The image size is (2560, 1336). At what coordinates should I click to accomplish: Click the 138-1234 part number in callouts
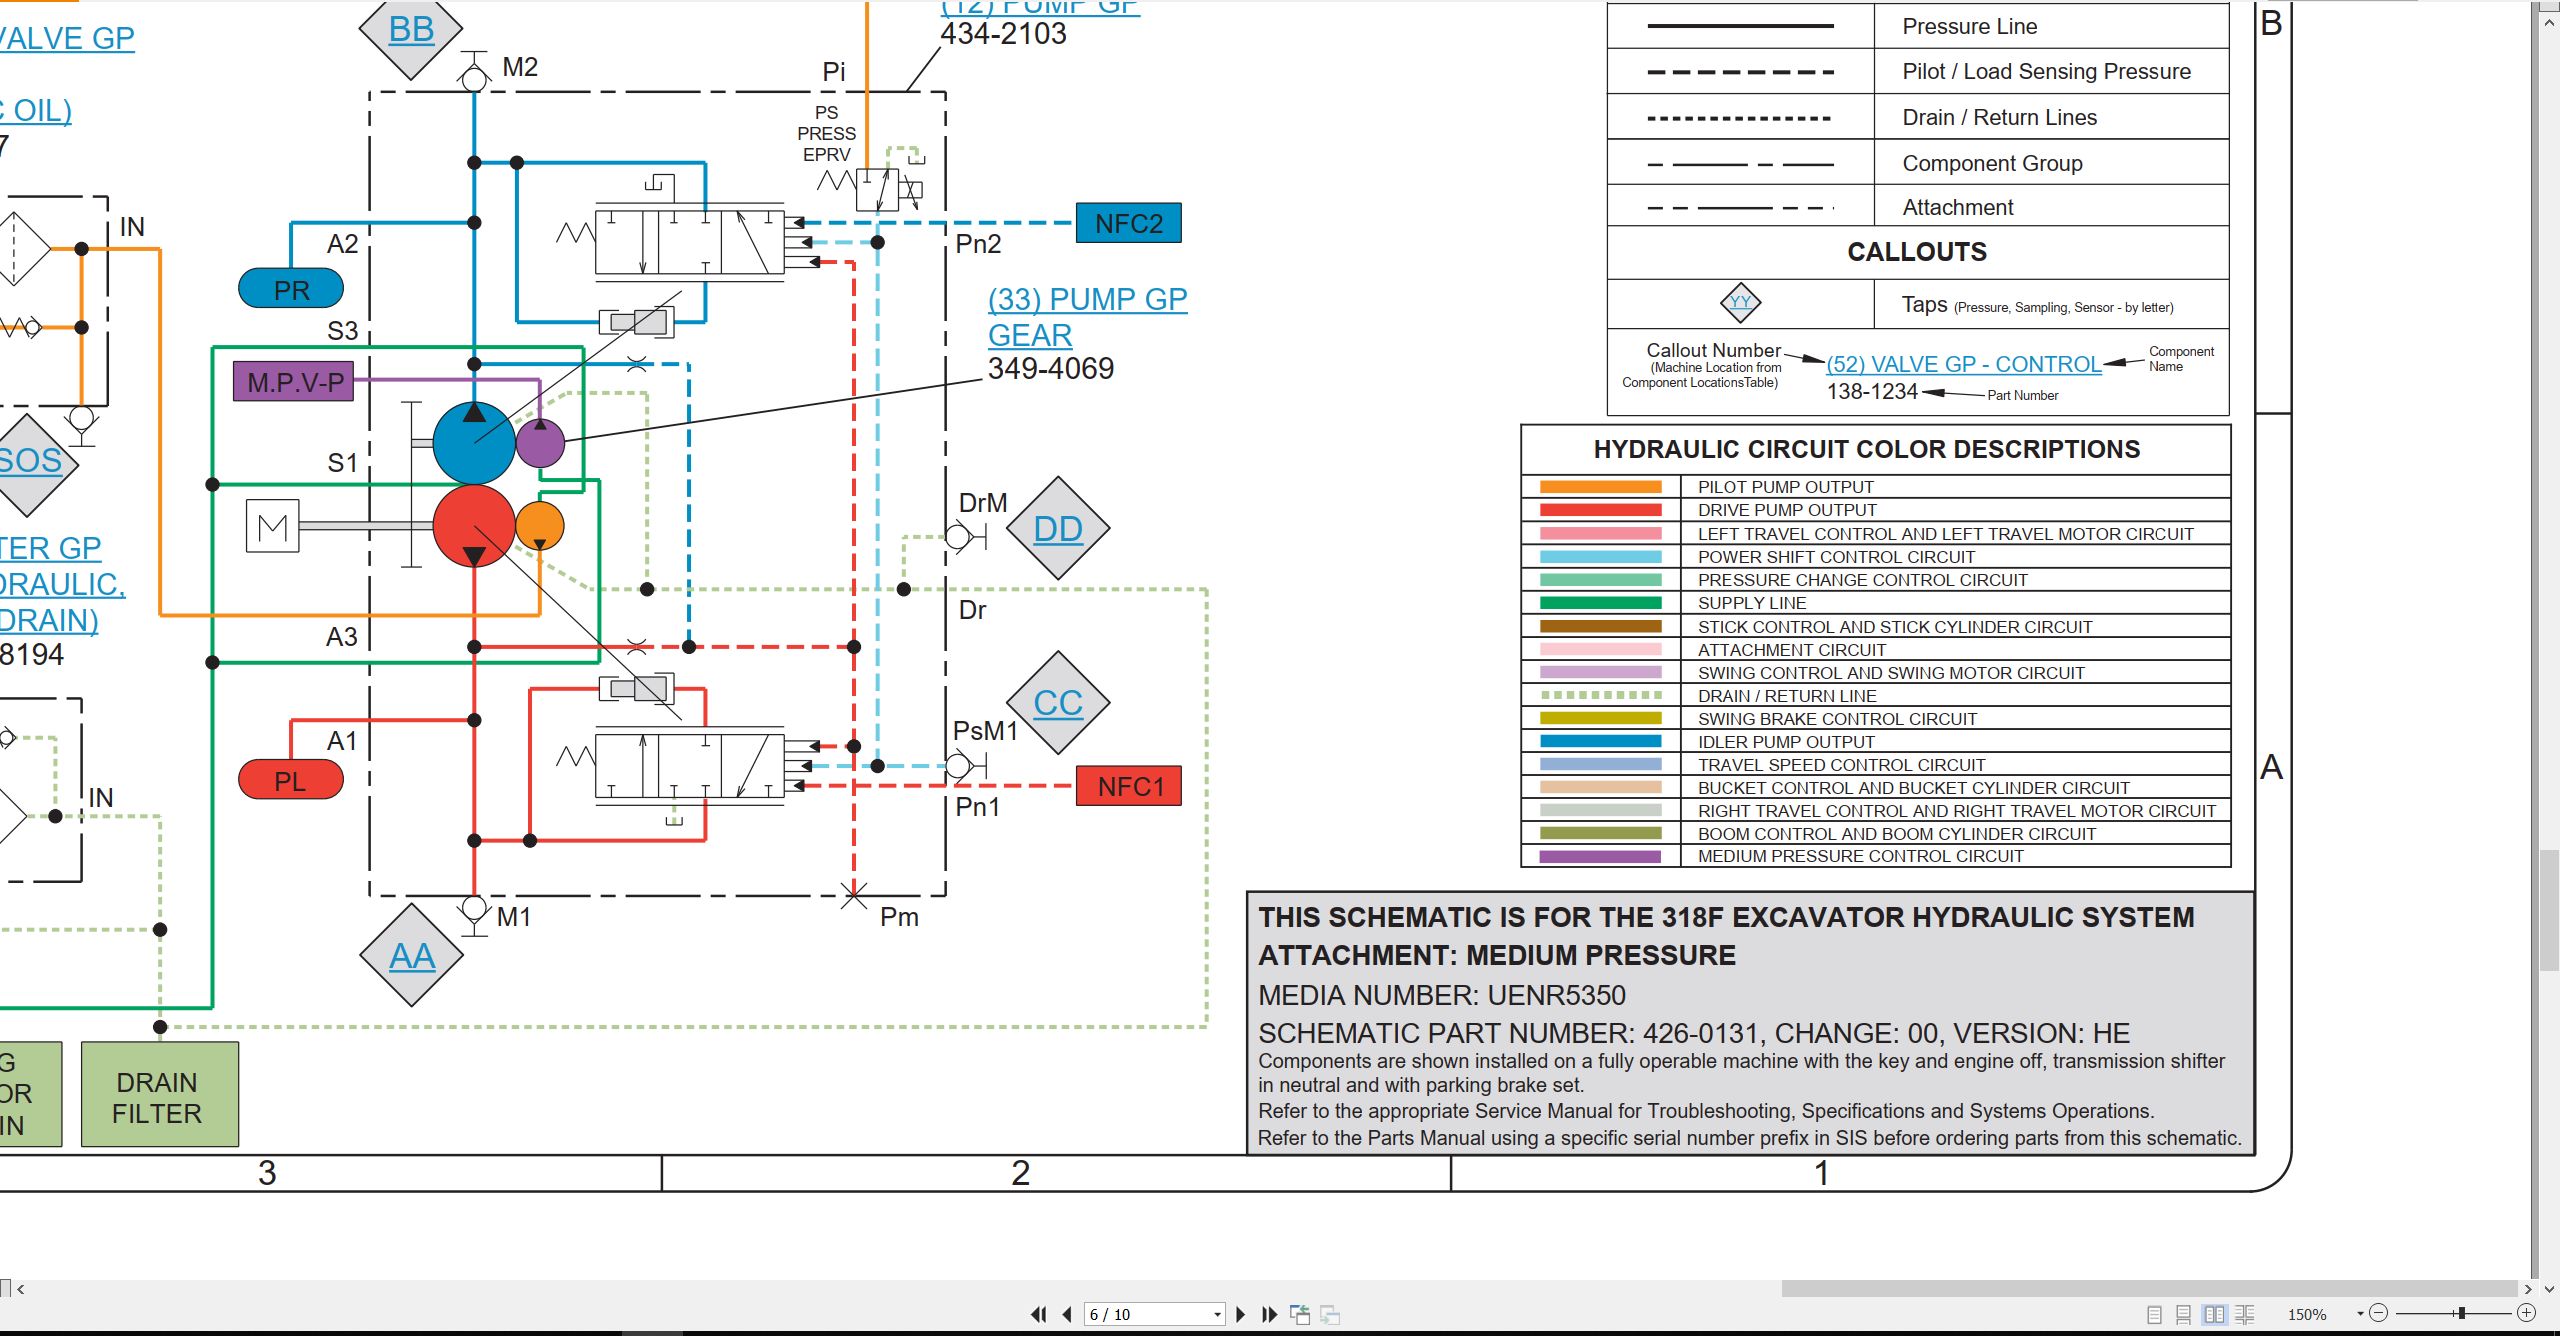coord(1872,392)
